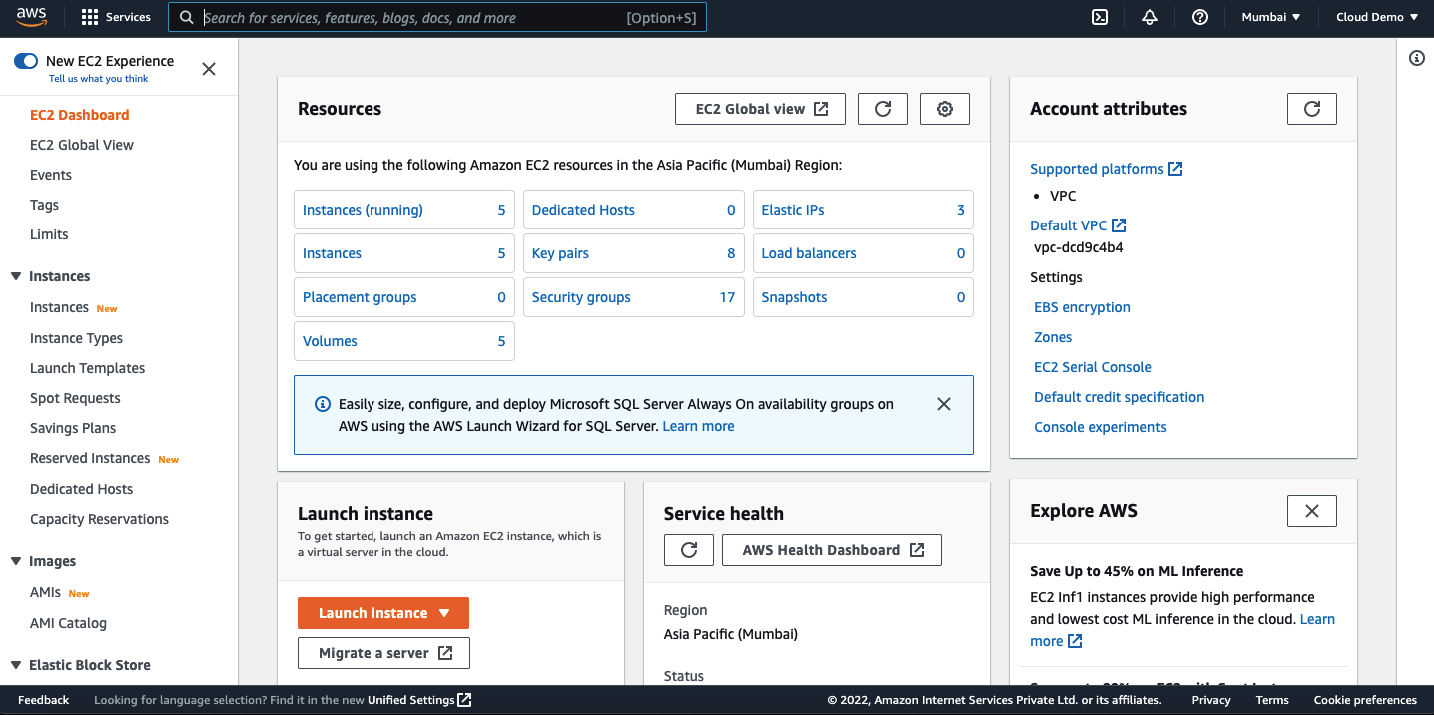Click the Migrate a server button
This screenshot has height=715, width=1434.
384,653
